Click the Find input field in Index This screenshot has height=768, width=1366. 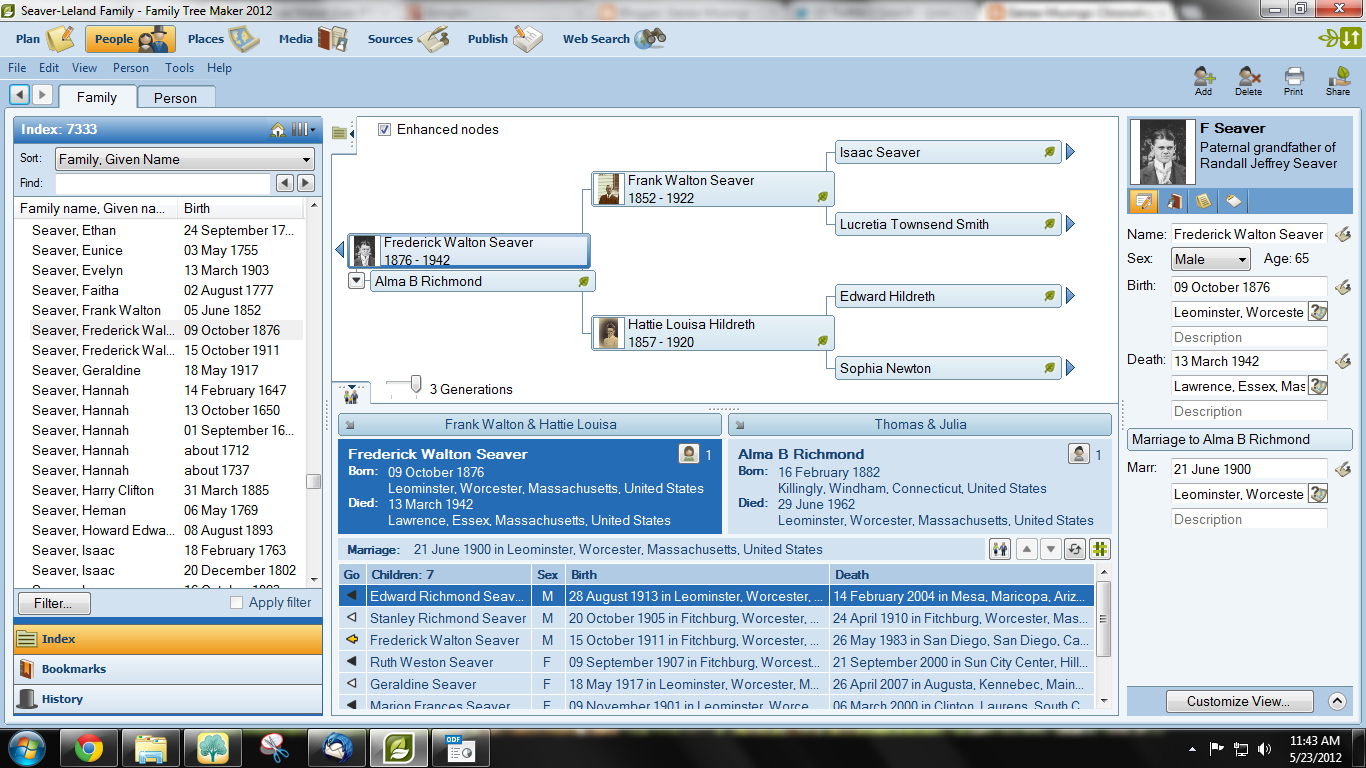(x=163, y=183)
